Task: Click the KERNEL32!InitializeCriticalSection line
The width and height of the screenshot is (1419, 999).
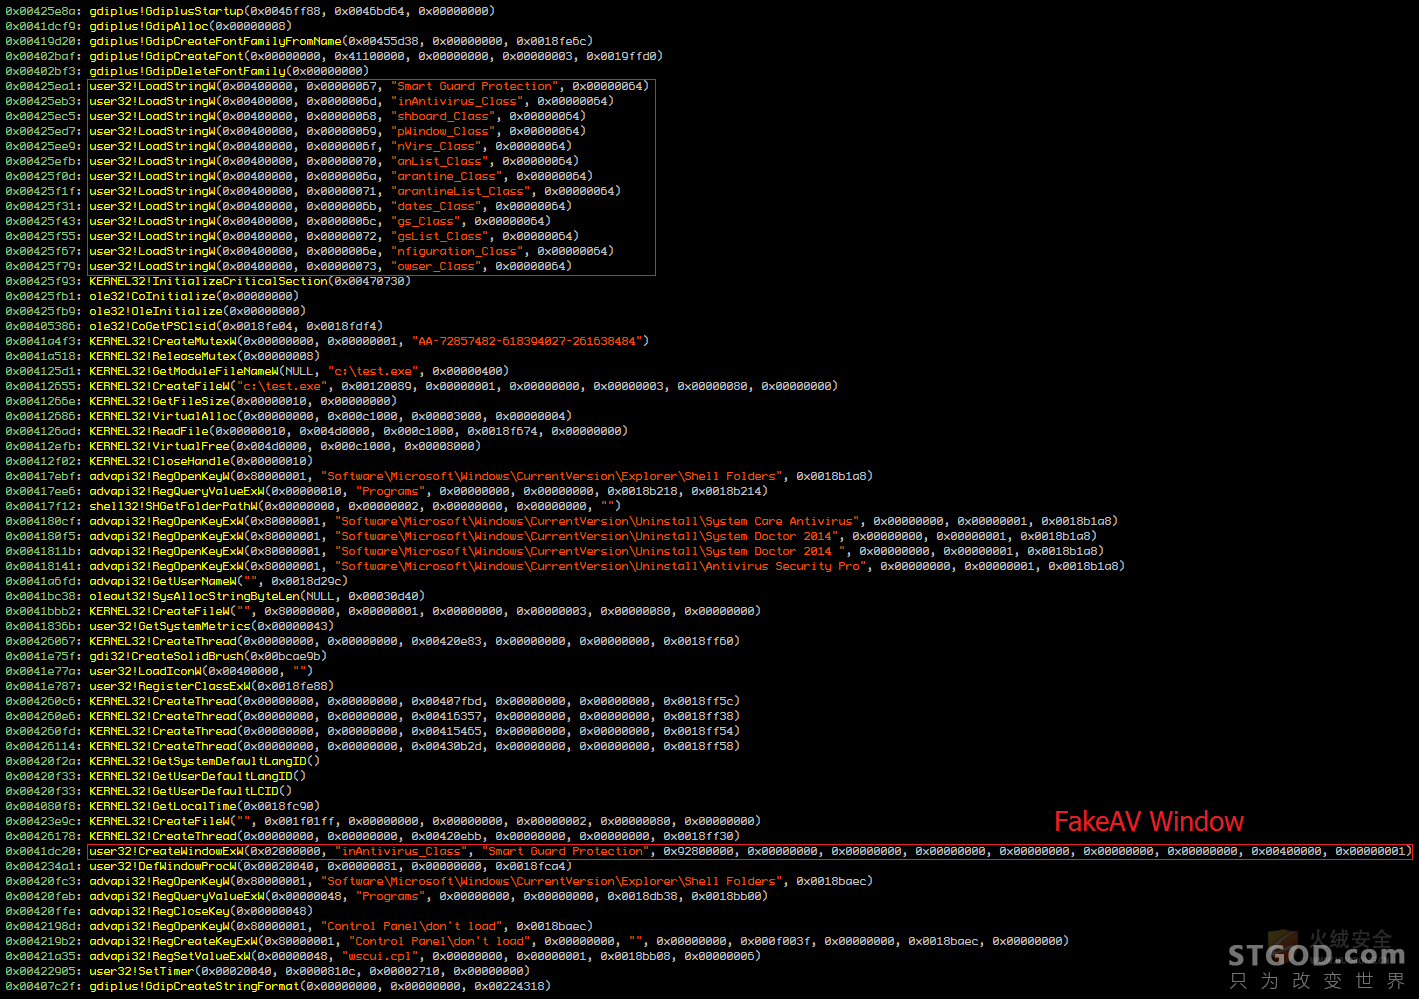Action: [x=208, y=281]
